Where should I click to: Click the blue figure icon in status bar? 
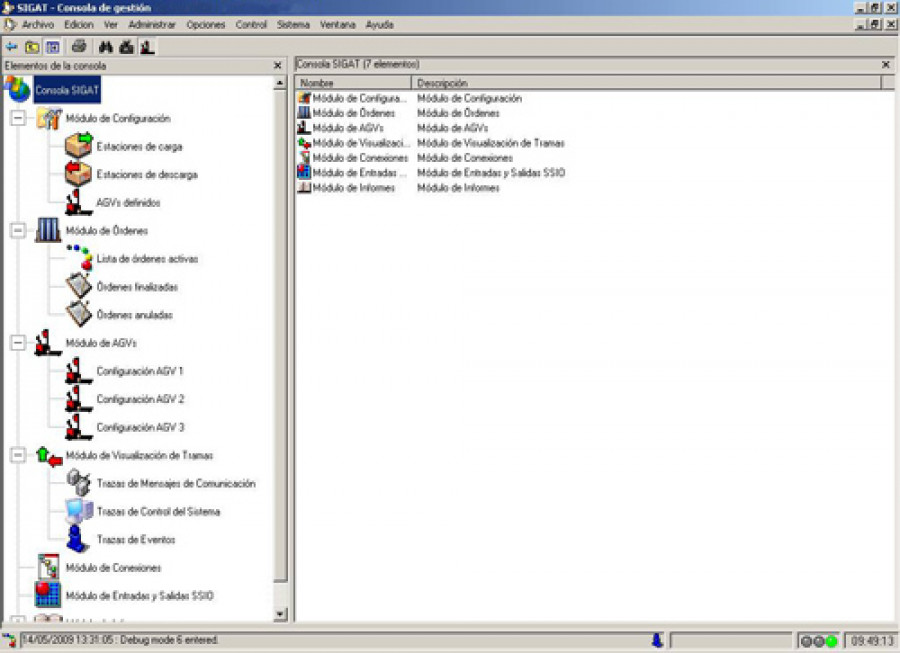point(657,640)
